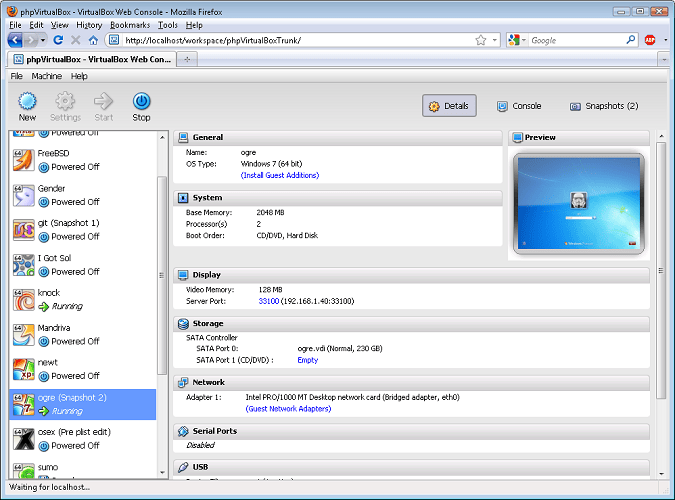The height and width of the screenshot is (500, 675).
Task: Click in the Google search field
Action: (x=577, y=40)
